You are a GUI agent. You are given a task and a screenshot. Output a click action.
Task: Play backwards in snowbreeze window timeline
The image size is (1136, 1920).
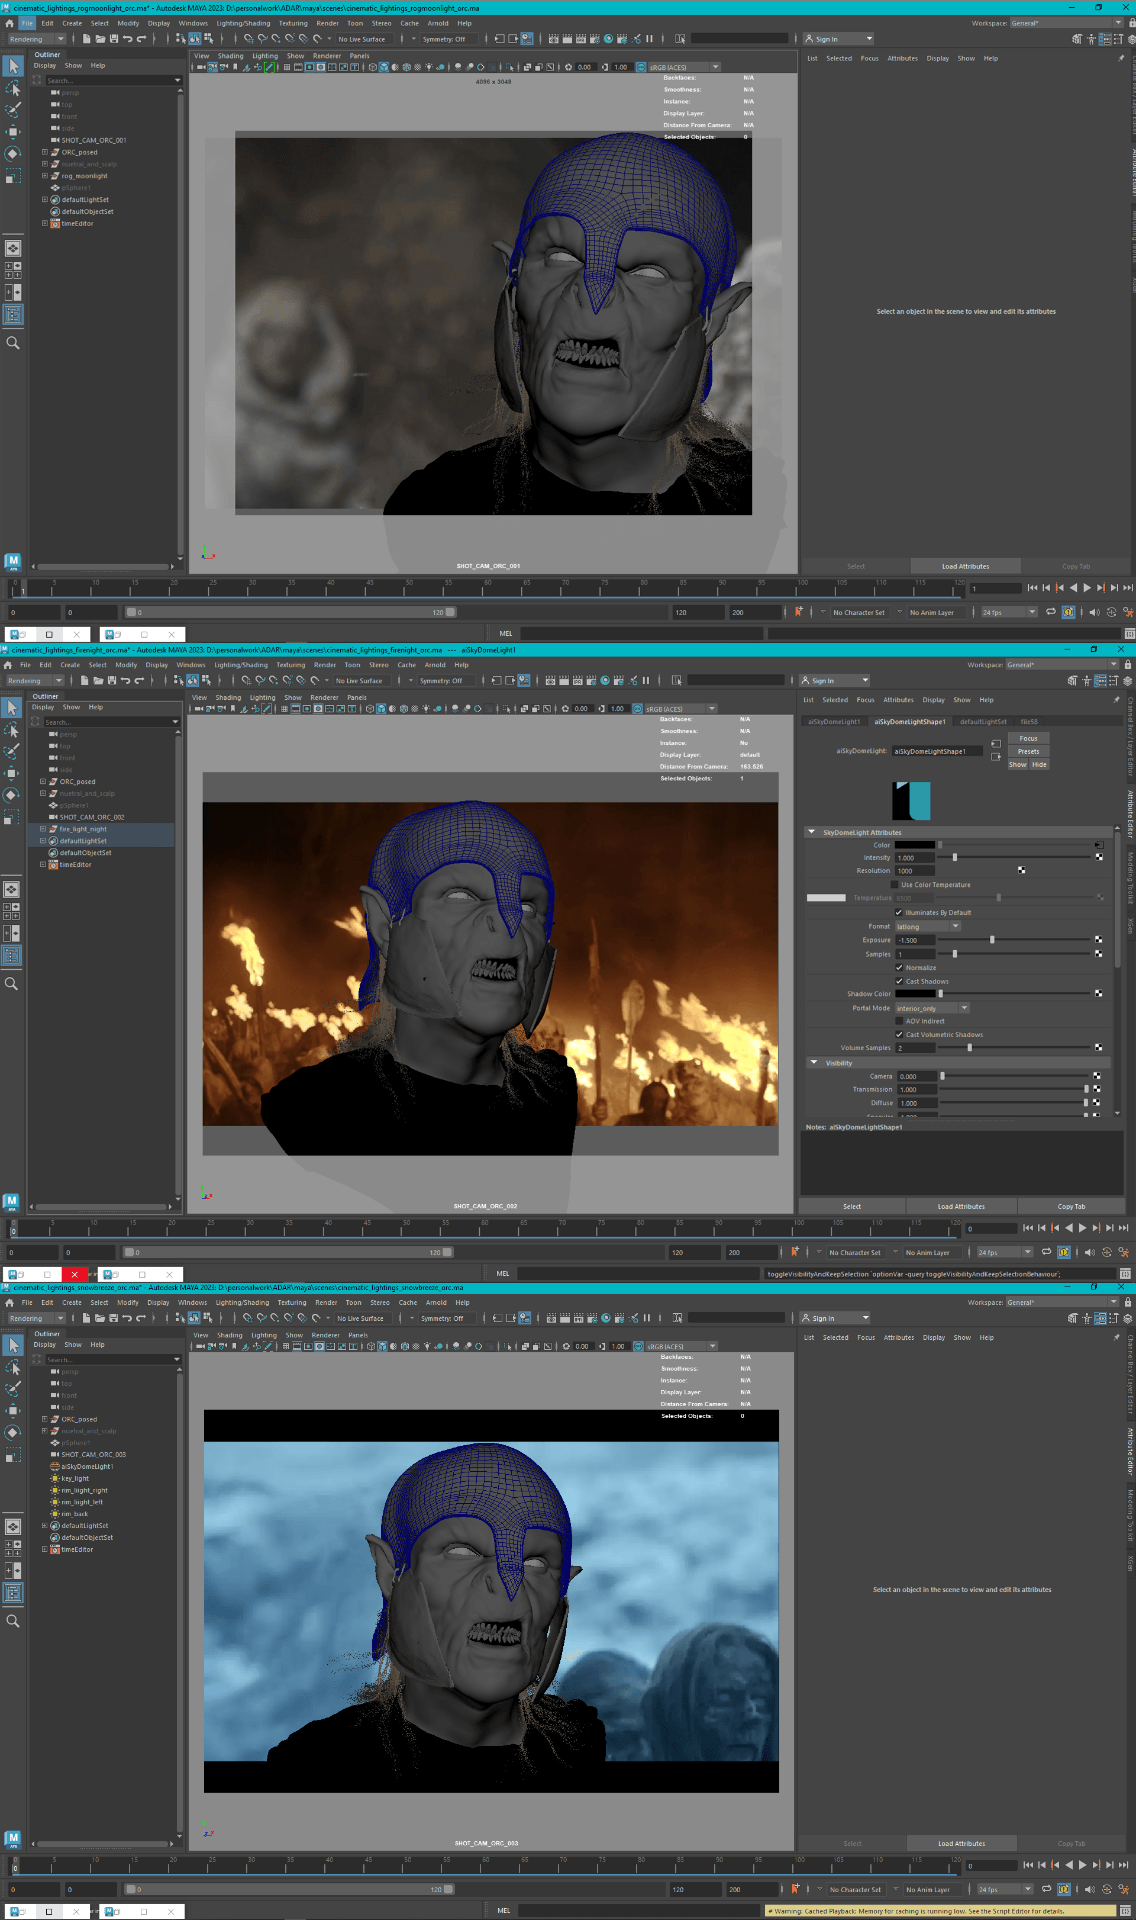(x=1069, y=1865)
